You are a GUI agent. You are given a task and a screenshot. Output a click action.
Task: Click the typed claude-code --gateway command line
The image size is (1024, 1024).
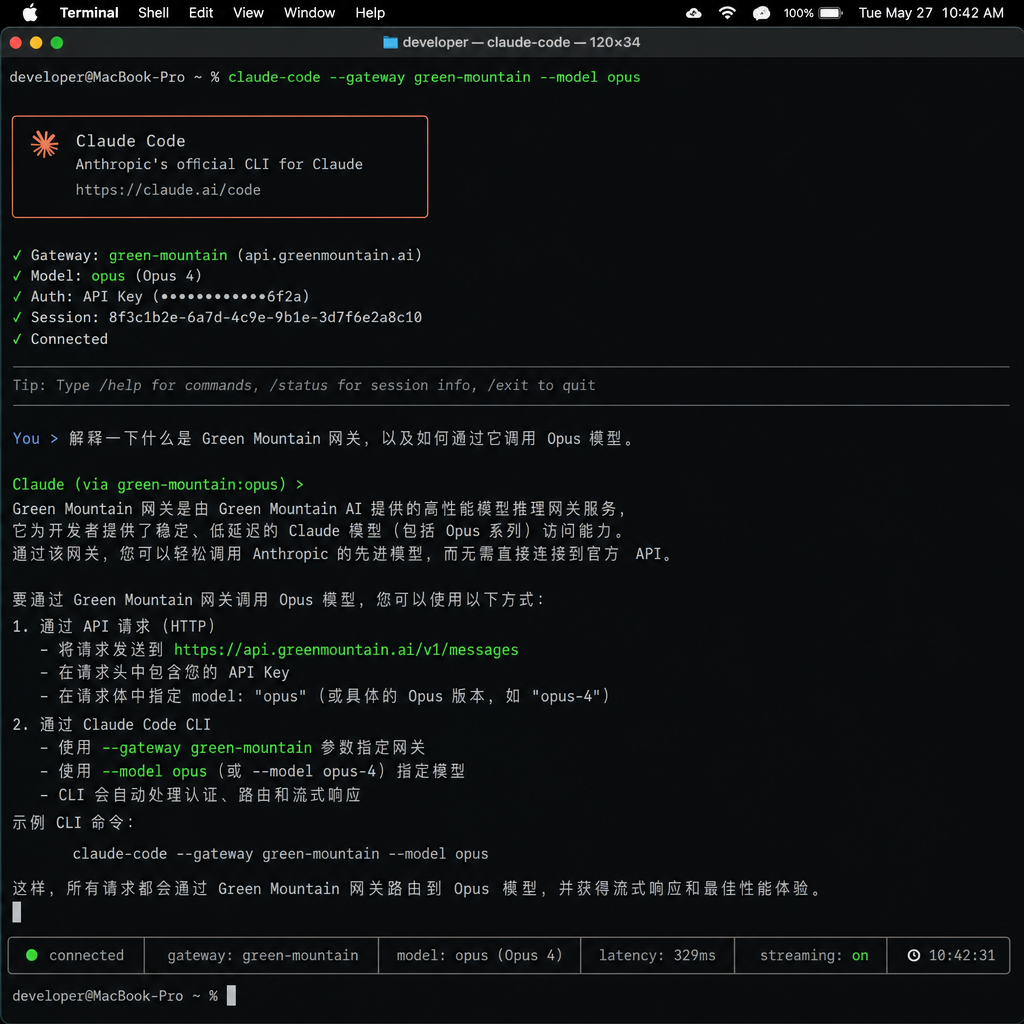click(434, 77)
